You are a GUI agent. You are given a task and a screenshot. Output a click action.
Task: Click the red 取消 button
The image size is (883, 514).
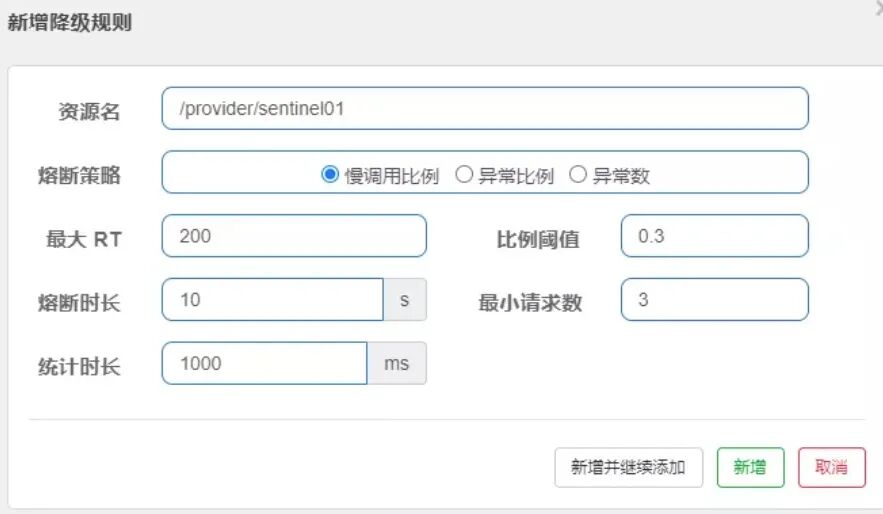coord(832,467)
